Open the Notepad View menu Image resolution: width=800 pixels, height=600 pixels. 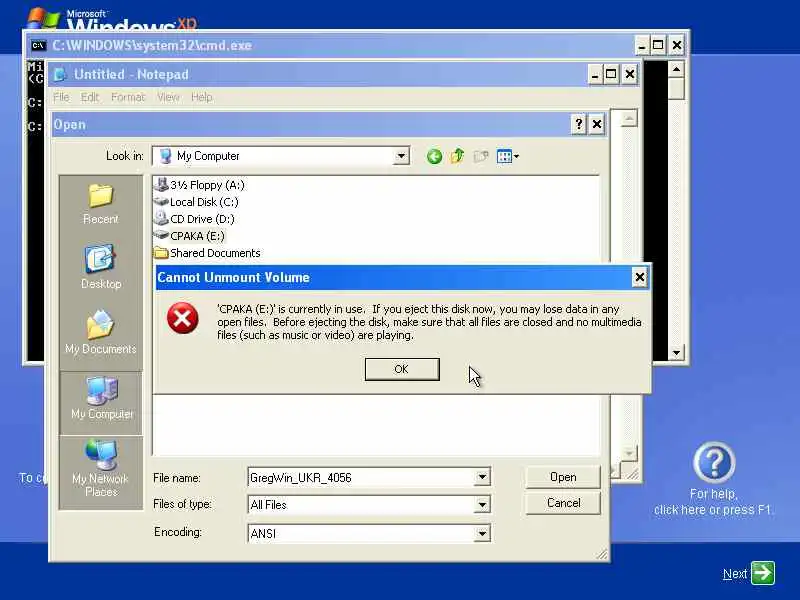tap(168, 97)
